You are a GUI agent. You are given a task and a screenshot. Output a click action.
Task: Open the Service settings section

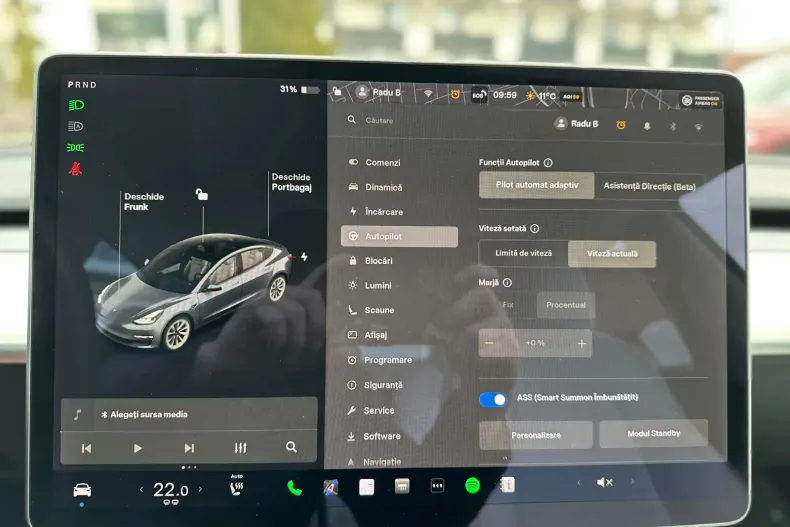[x=371, y=410]
